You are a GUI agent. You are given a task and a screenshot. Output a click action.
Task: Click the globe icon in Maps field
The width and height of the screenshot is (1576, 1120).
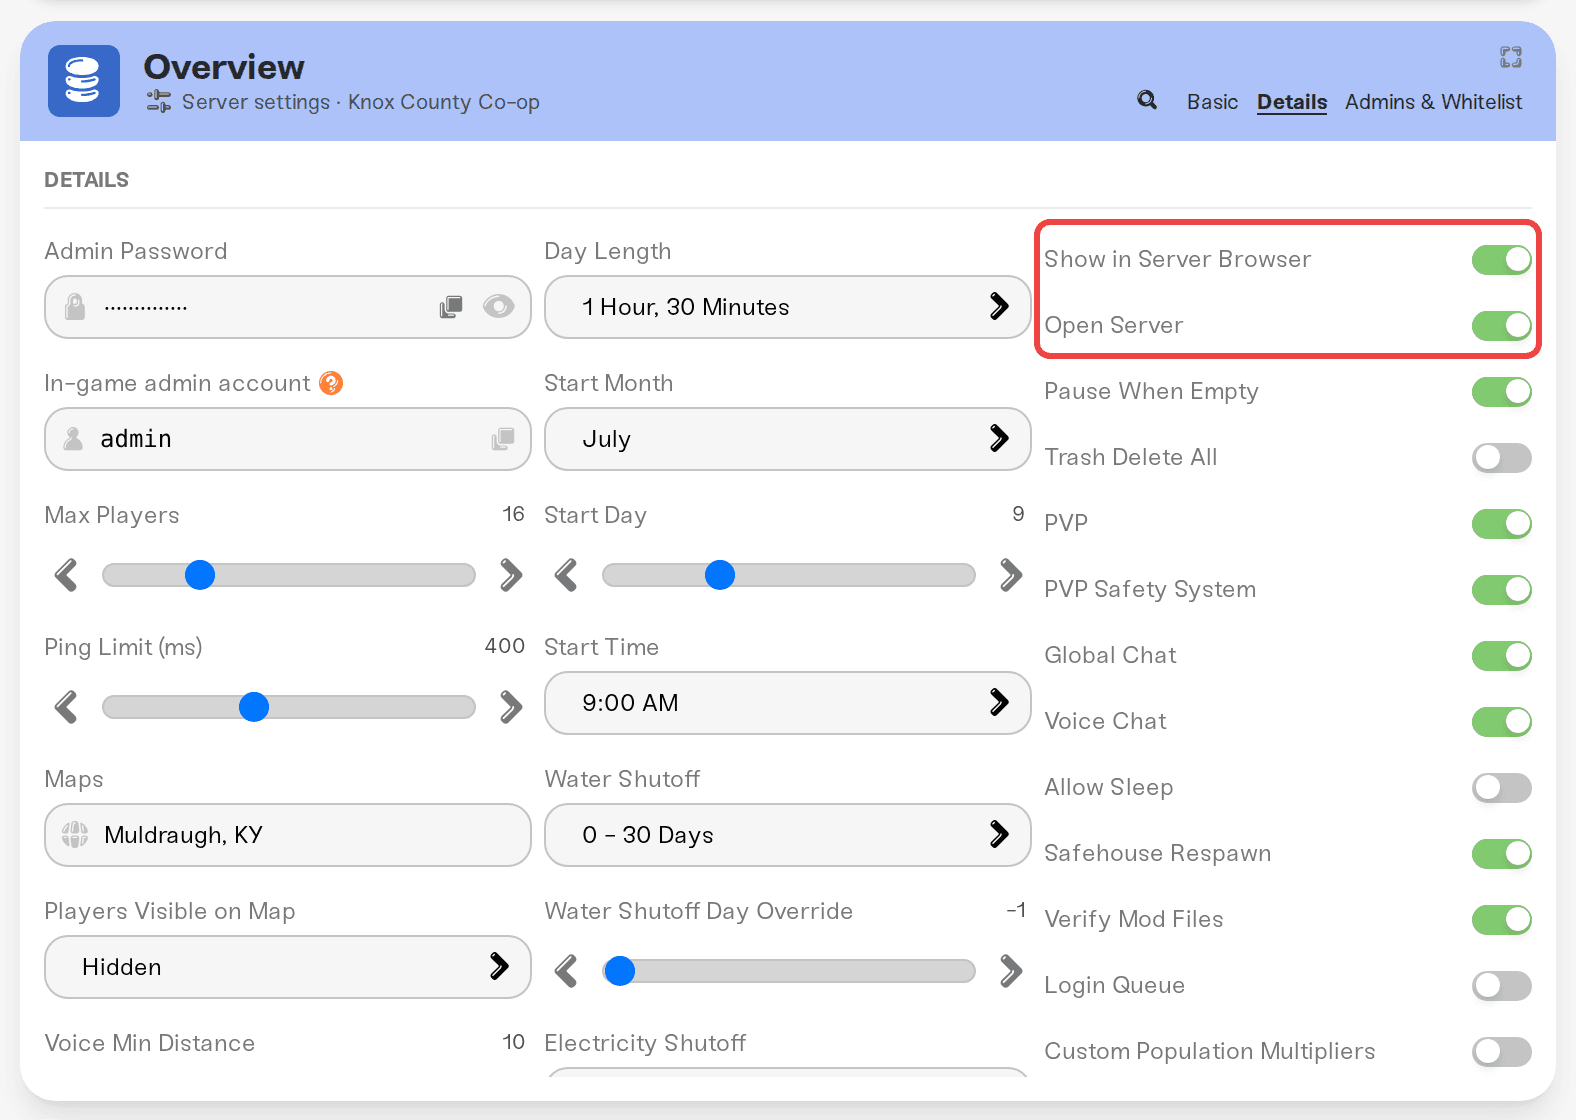click(x=75, y=835)
